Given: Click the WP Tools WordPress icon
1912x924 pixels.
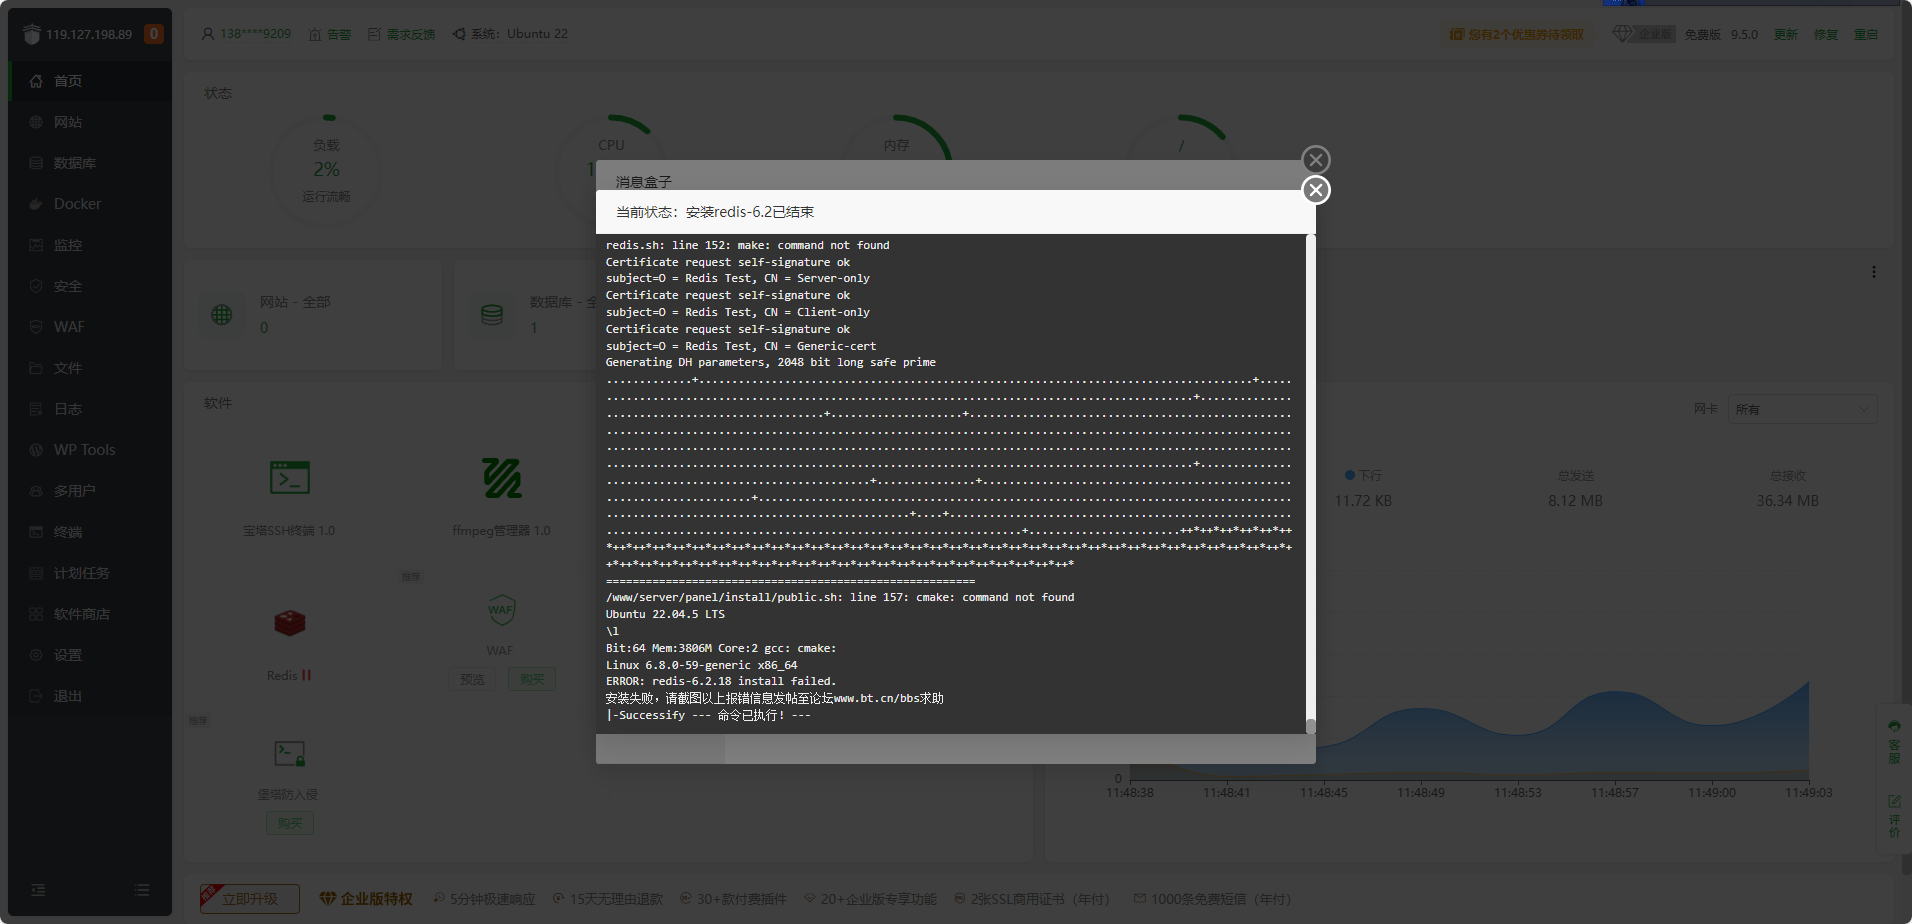Looking at the screenshot, I should (36, 450).
